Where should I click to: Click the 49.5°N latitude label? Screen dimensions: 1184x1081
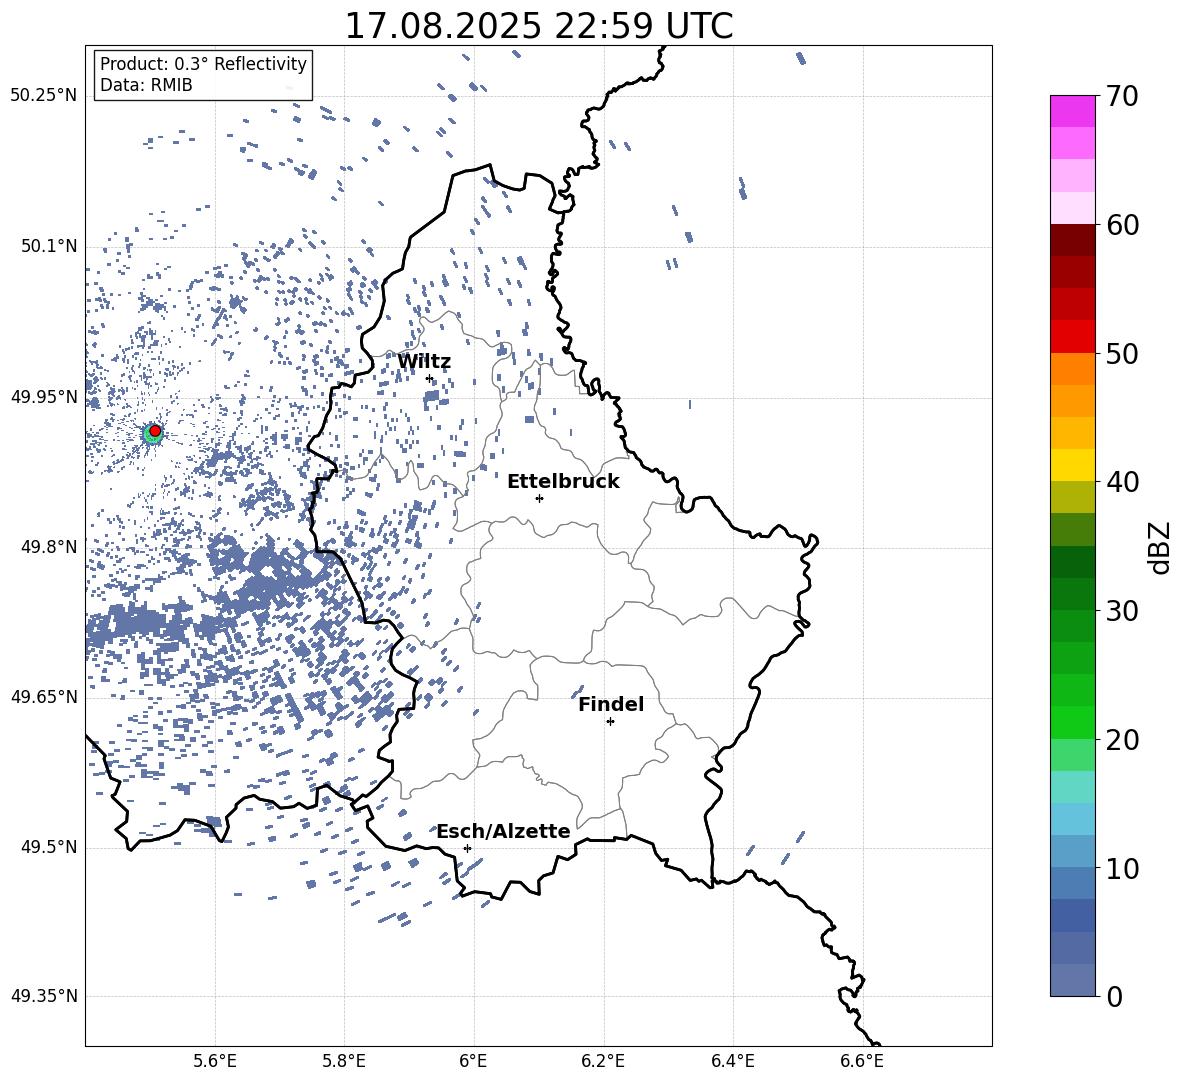point(49,847)
